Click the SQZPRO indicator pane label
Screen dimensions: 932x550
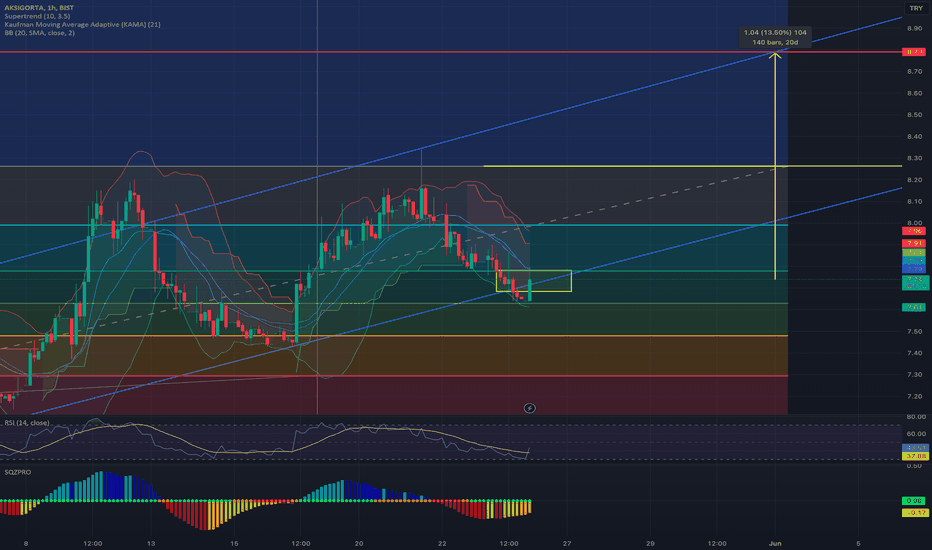(18, 472)
